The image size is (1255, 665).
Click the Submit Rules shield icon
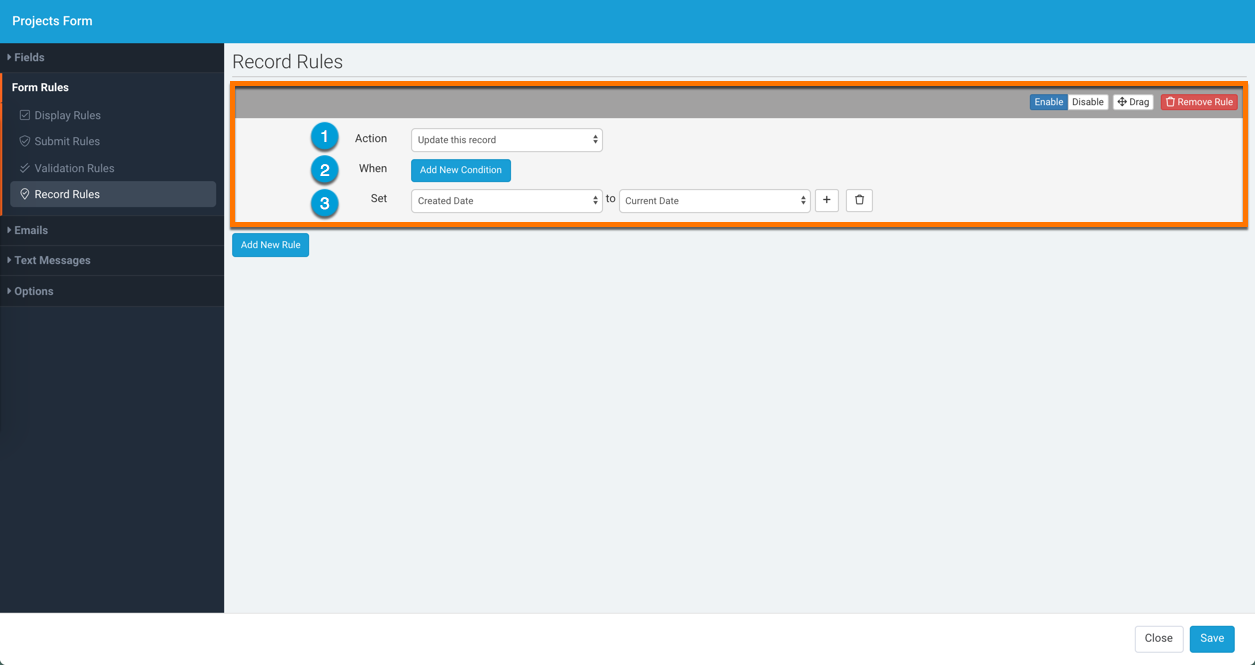pos(25,141)
